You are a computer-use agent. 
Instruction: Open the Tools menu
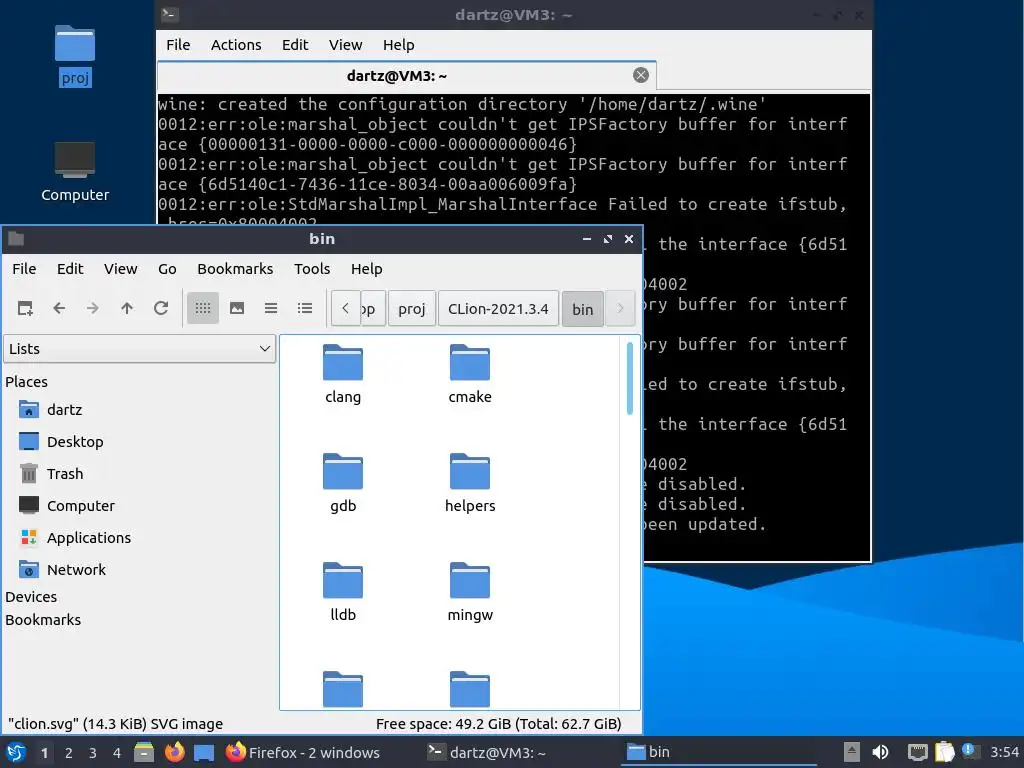tap(312, 269)
